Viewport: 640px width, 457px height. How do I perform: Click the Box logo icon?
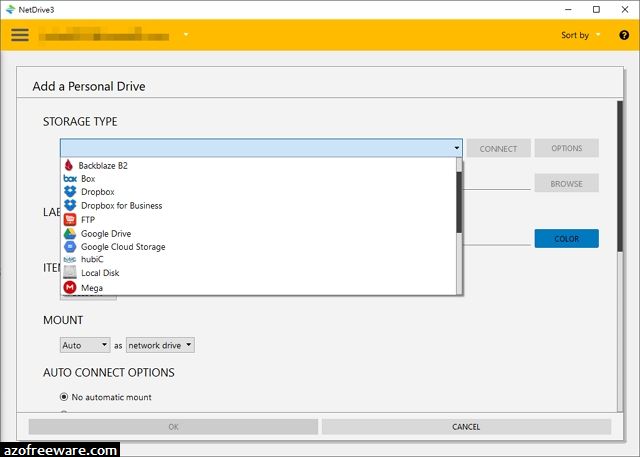(70, 179)
